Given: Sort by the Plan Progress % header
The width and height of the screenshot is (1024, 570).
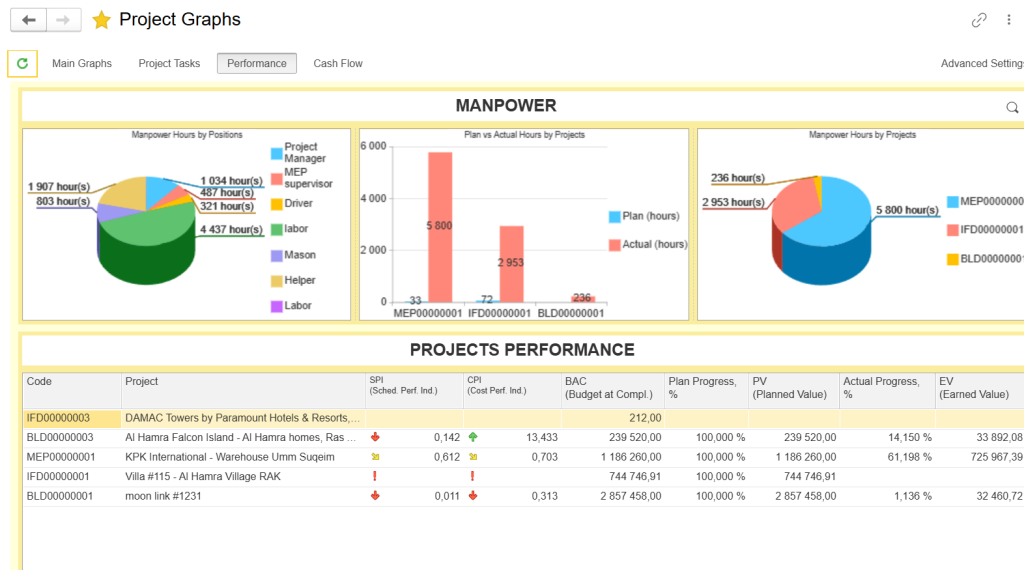Looking at the screenshot, I should (x=706, y=390).
